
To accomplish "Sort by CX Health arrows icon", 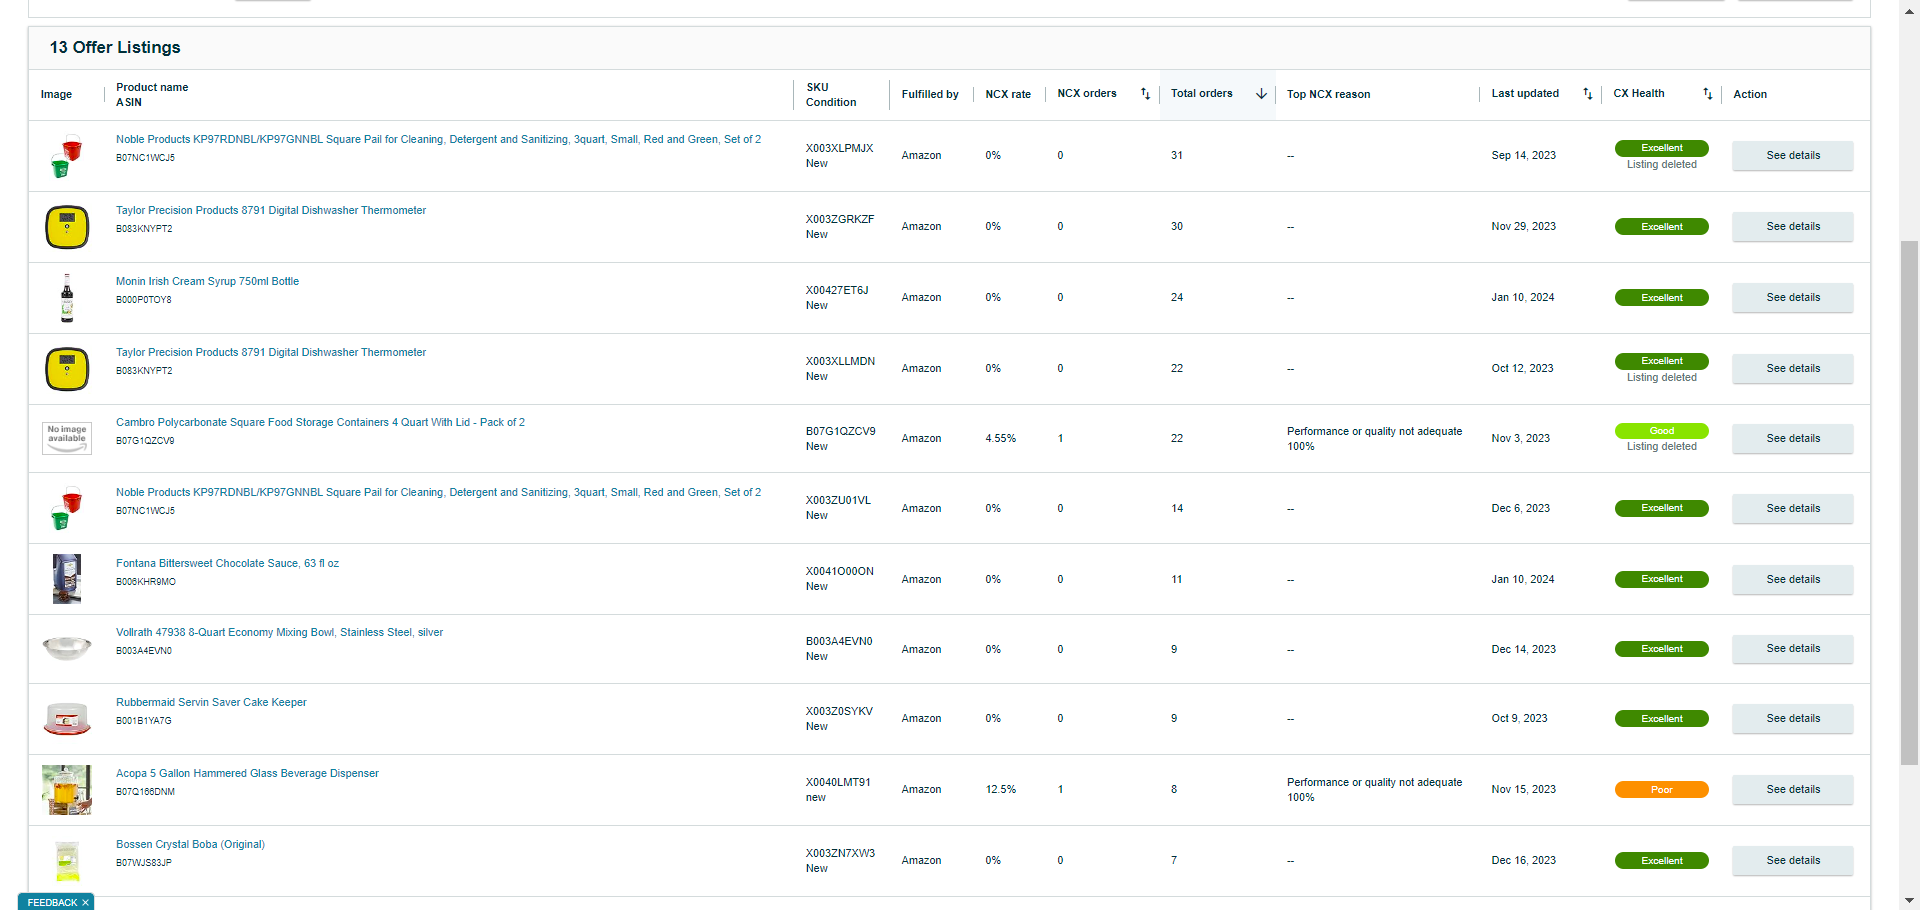I will point(1707,94).
